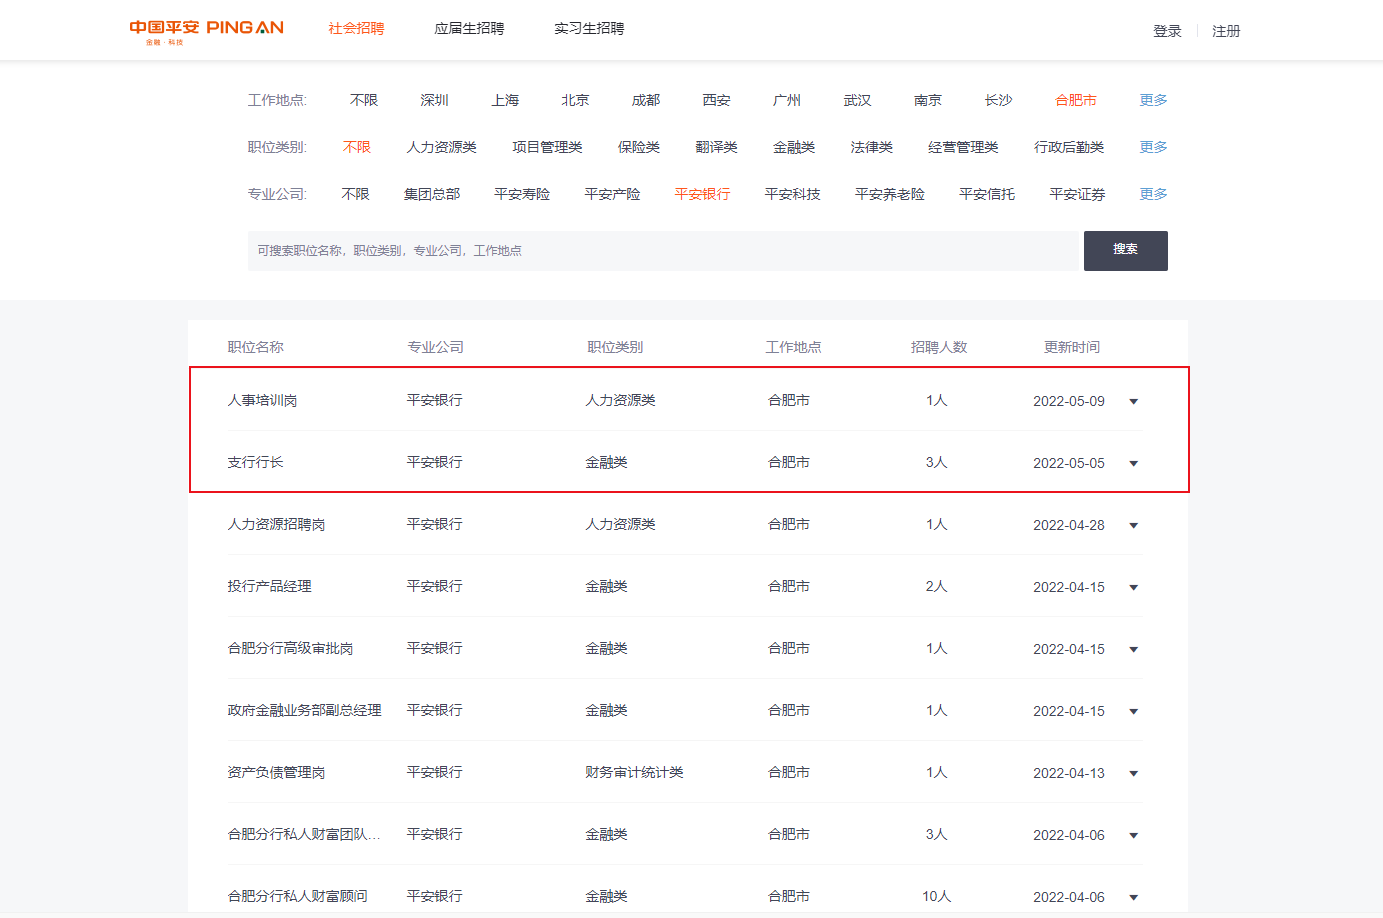Open the 支行行长 job title
The width and height of the screenshot is (1383, 918).
[x=255, y=462]
